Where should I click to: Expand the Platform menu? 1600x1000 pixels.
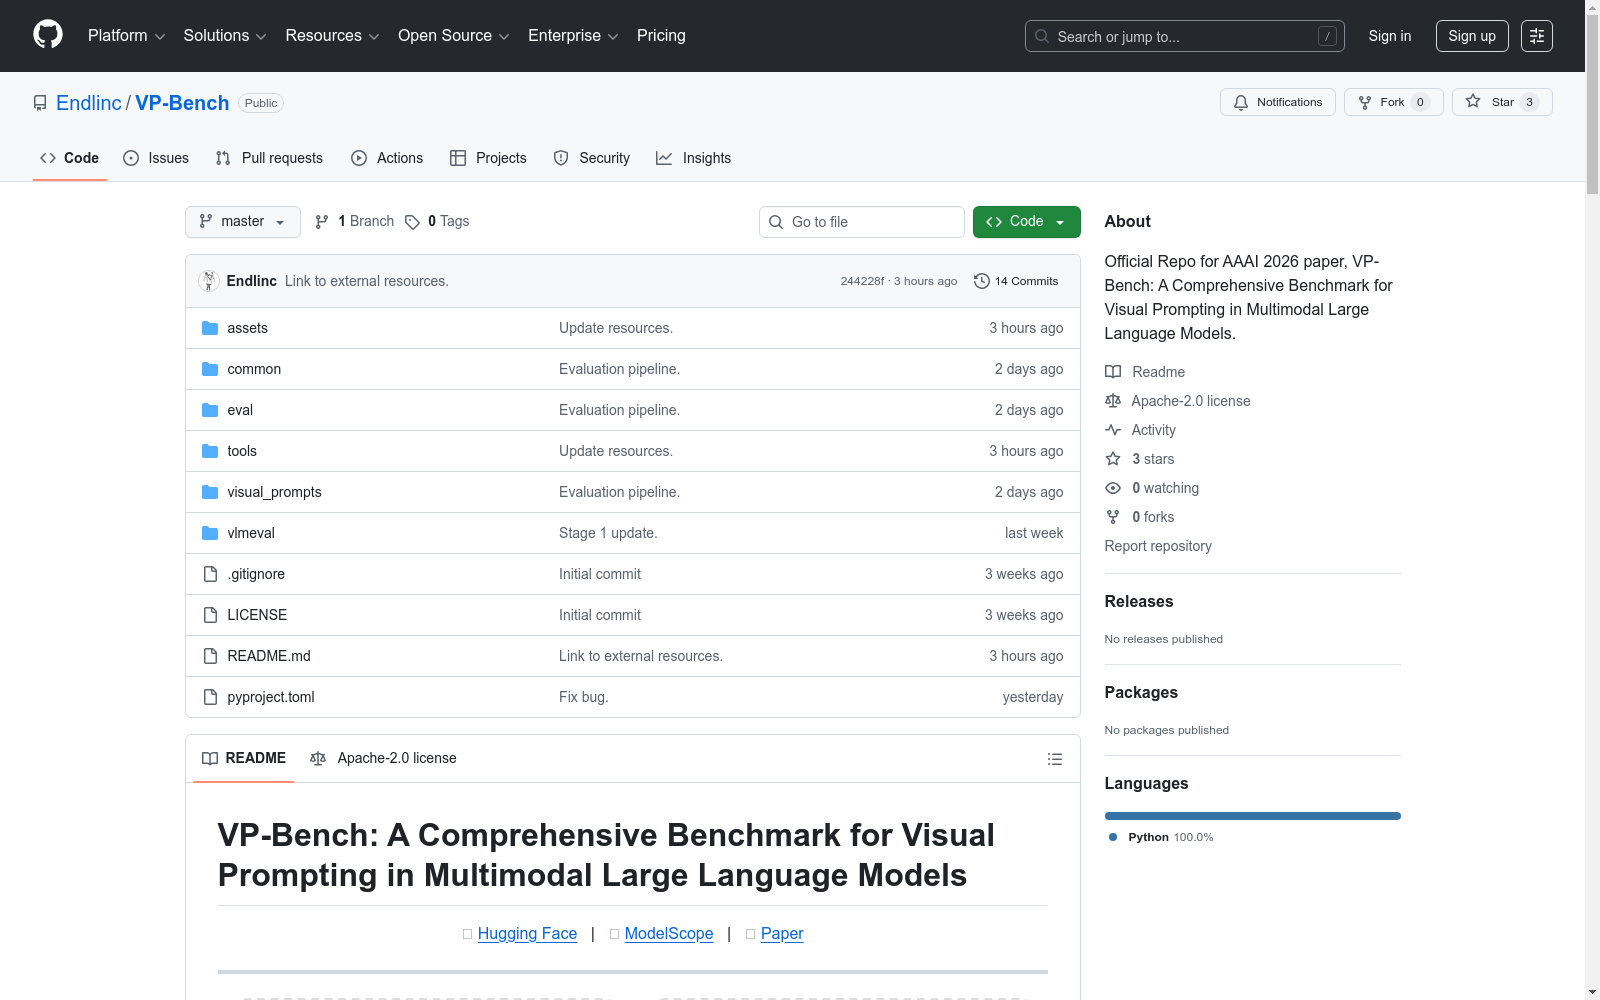click(x=127, y=36)
